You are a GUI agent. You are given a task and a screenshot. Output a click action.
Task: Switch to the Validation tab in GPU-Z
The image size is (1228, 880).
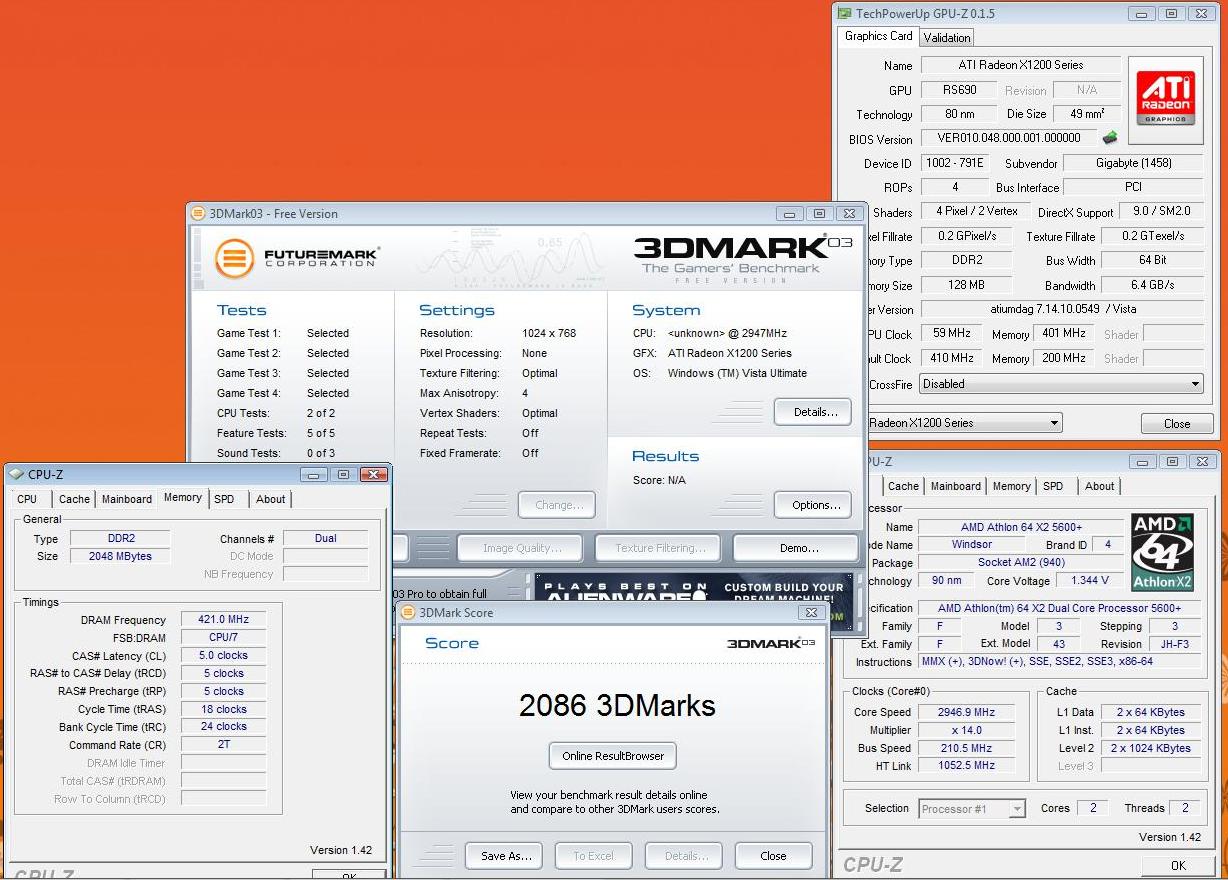coord(946,37)
